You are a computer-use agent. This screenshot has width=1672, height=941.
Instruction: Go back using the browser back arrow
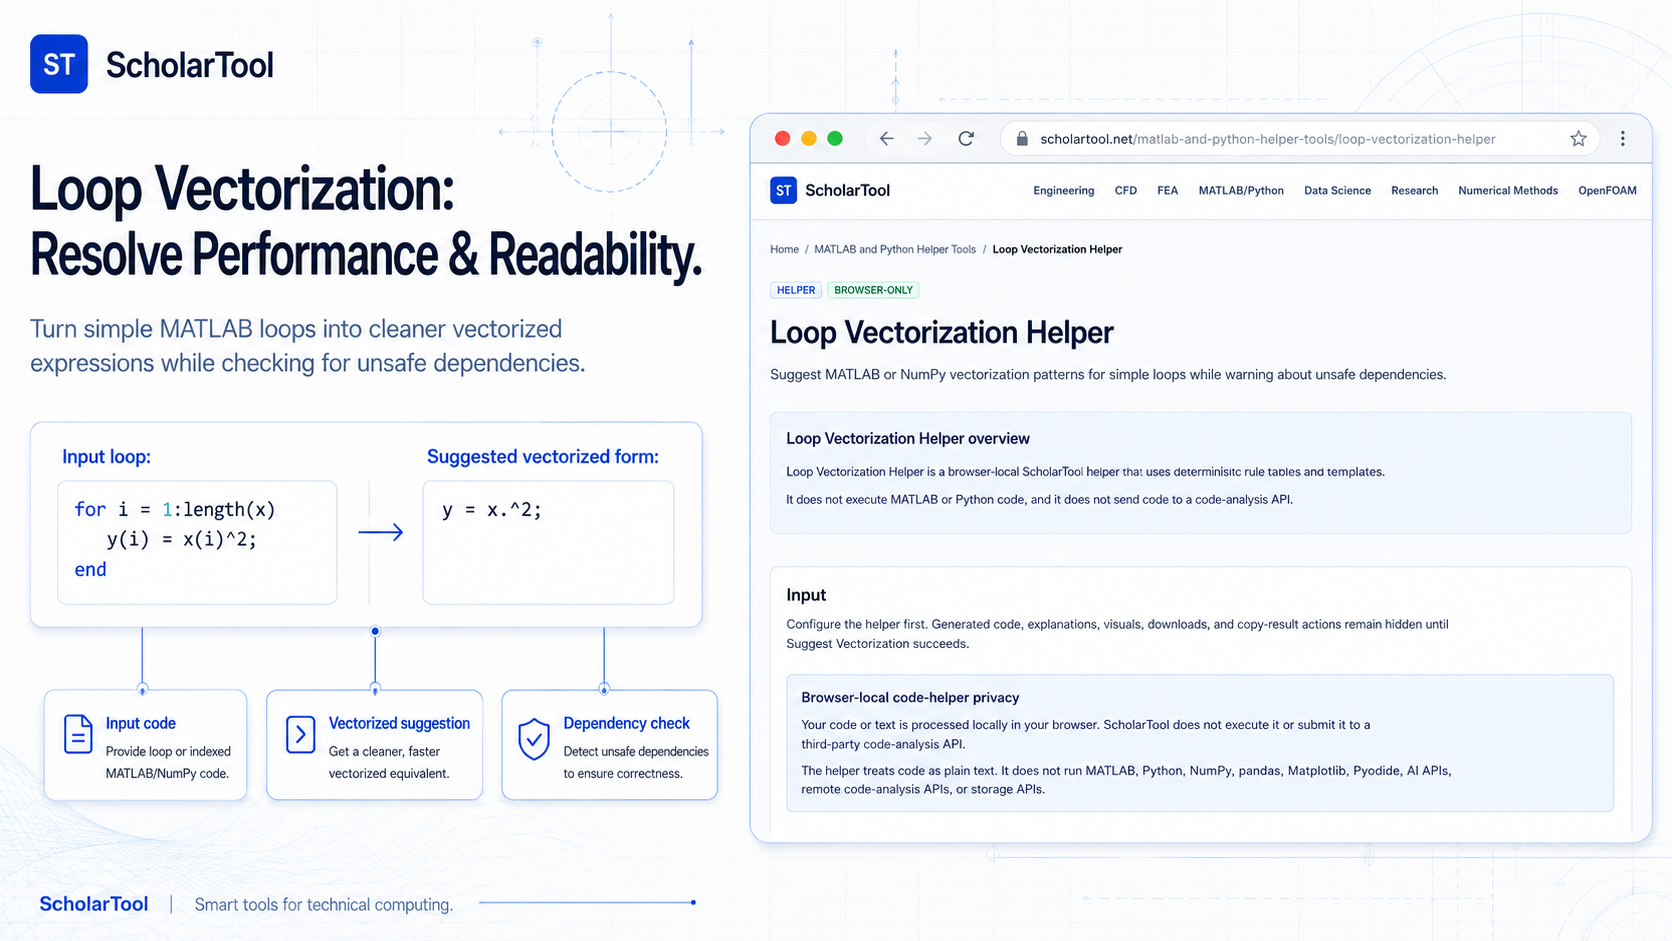click(x=886, y=139)
